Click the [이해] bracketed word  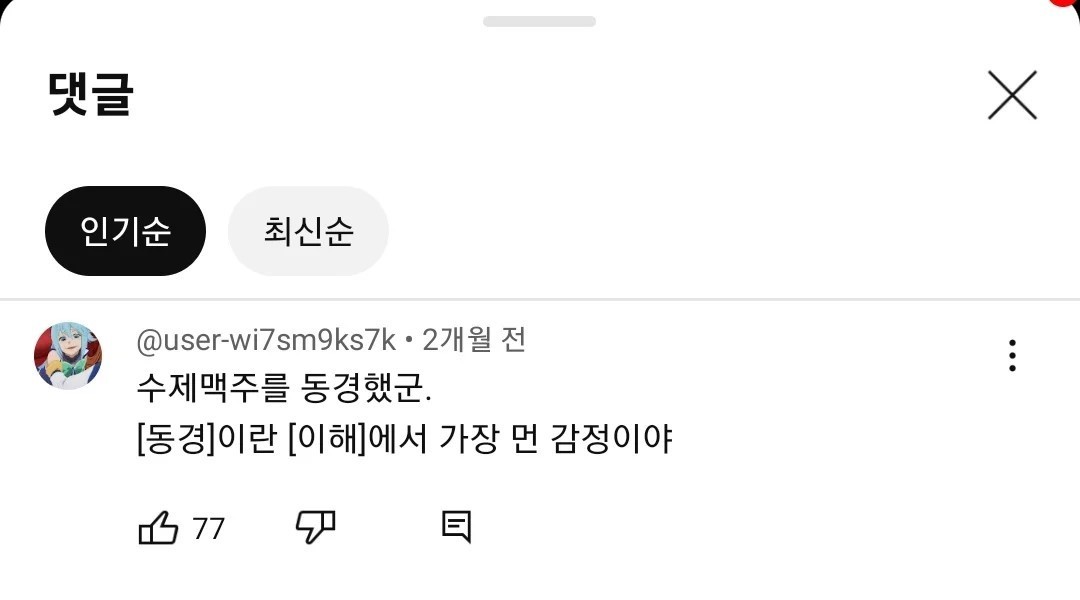click(x=327, y=438)
